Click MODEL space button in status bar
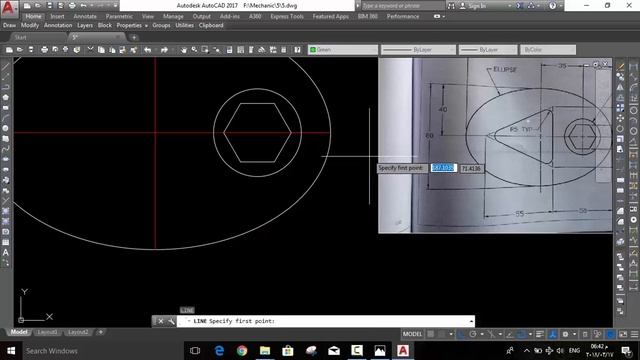Screen dimensions: 640x360 tap(412, 334)
